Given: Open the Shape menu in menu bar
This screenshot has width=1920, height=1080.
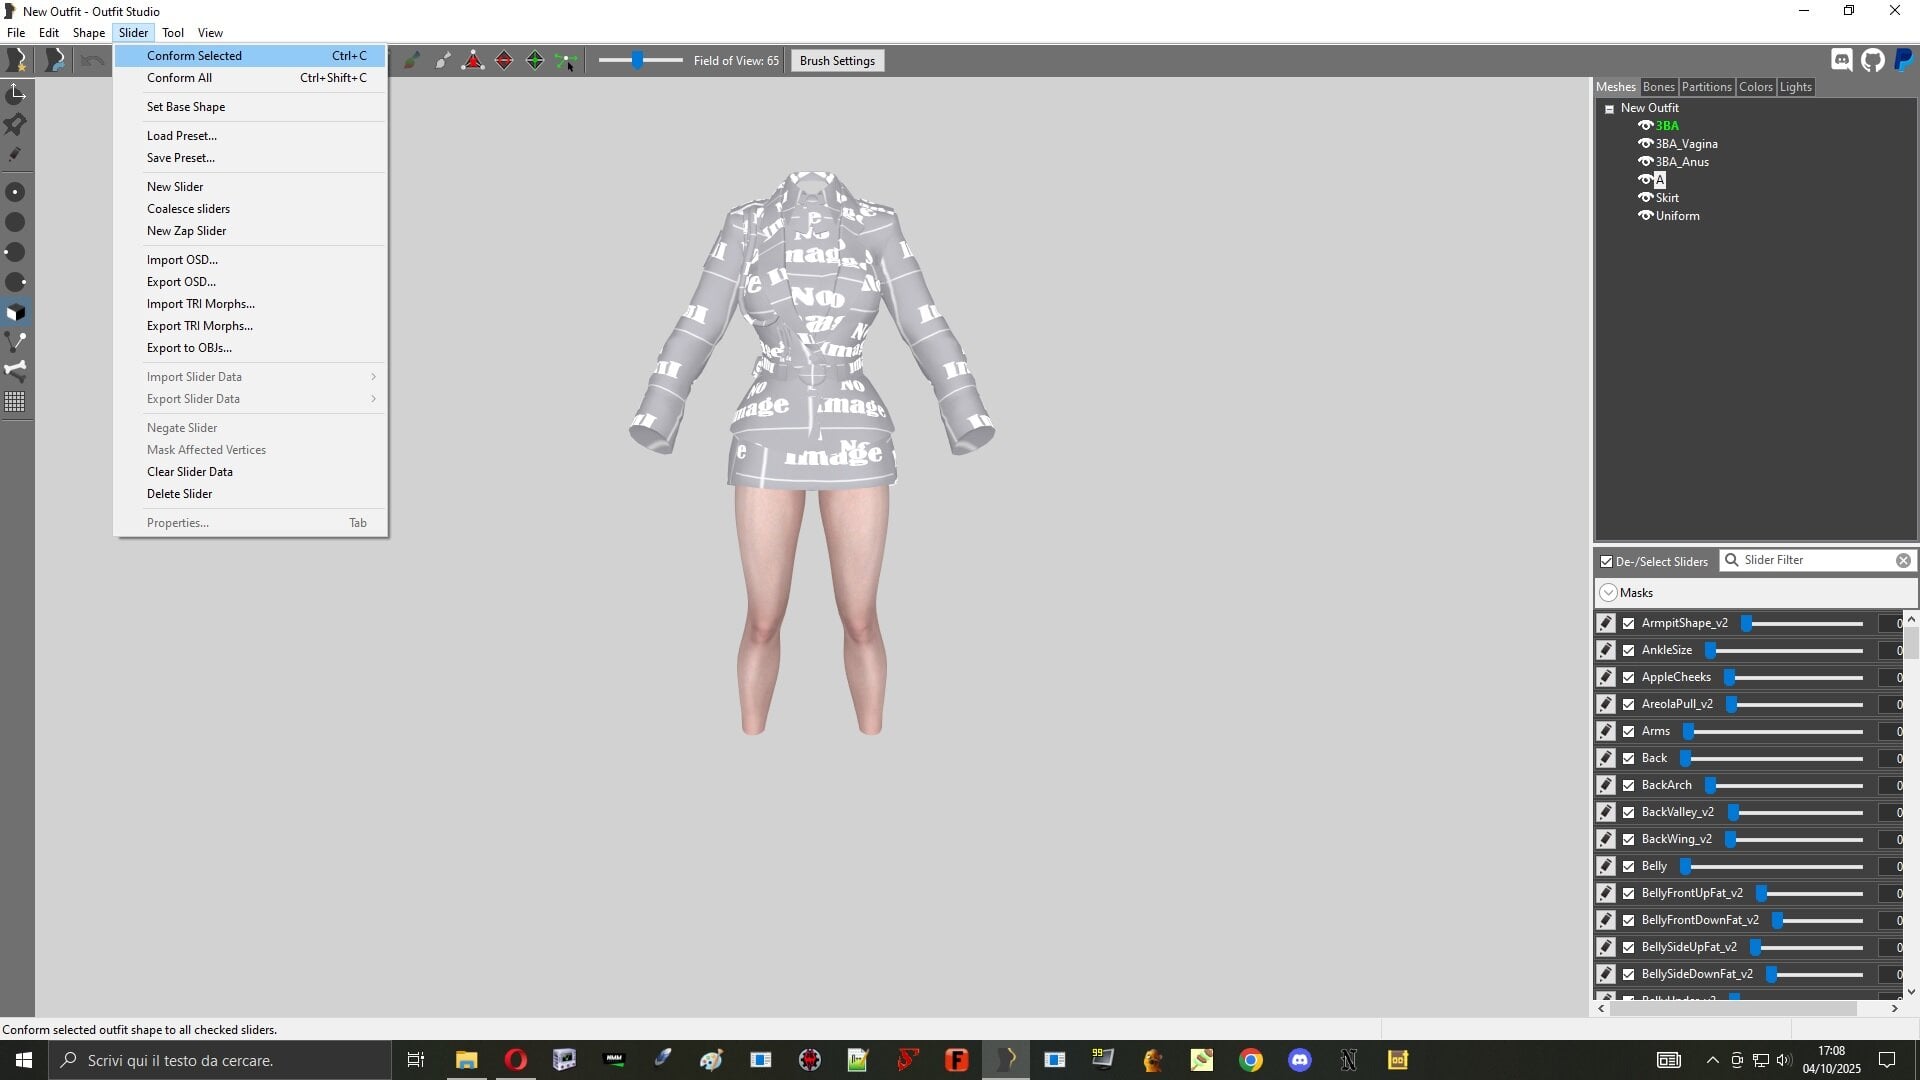Looking at the screenshot, I should pos(89,33).
